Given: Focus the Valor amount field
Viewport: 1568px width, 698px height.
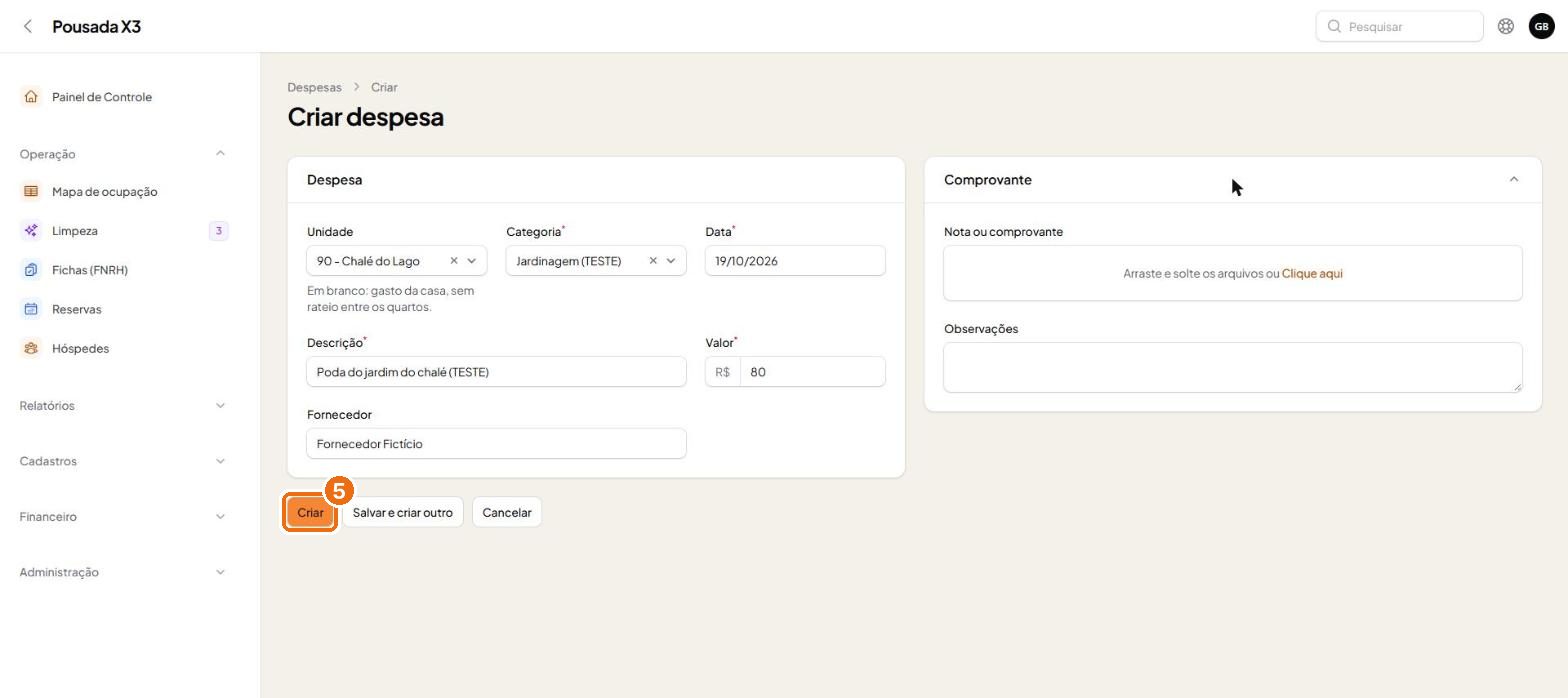Looking at the screenshot, I should (x=812, y=372).
